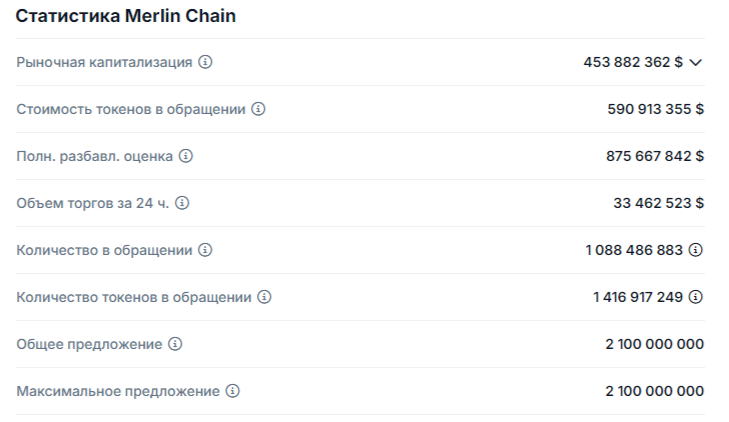Show info for Объем торгов за 24 ч.
Image resolution: width=729 pixels, height=422 pixels.
tap(182, 203)
